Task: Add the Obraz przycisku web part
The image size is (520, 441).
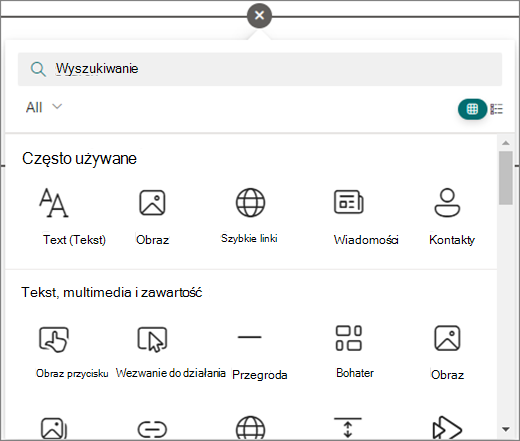Action: pos(54,339)
